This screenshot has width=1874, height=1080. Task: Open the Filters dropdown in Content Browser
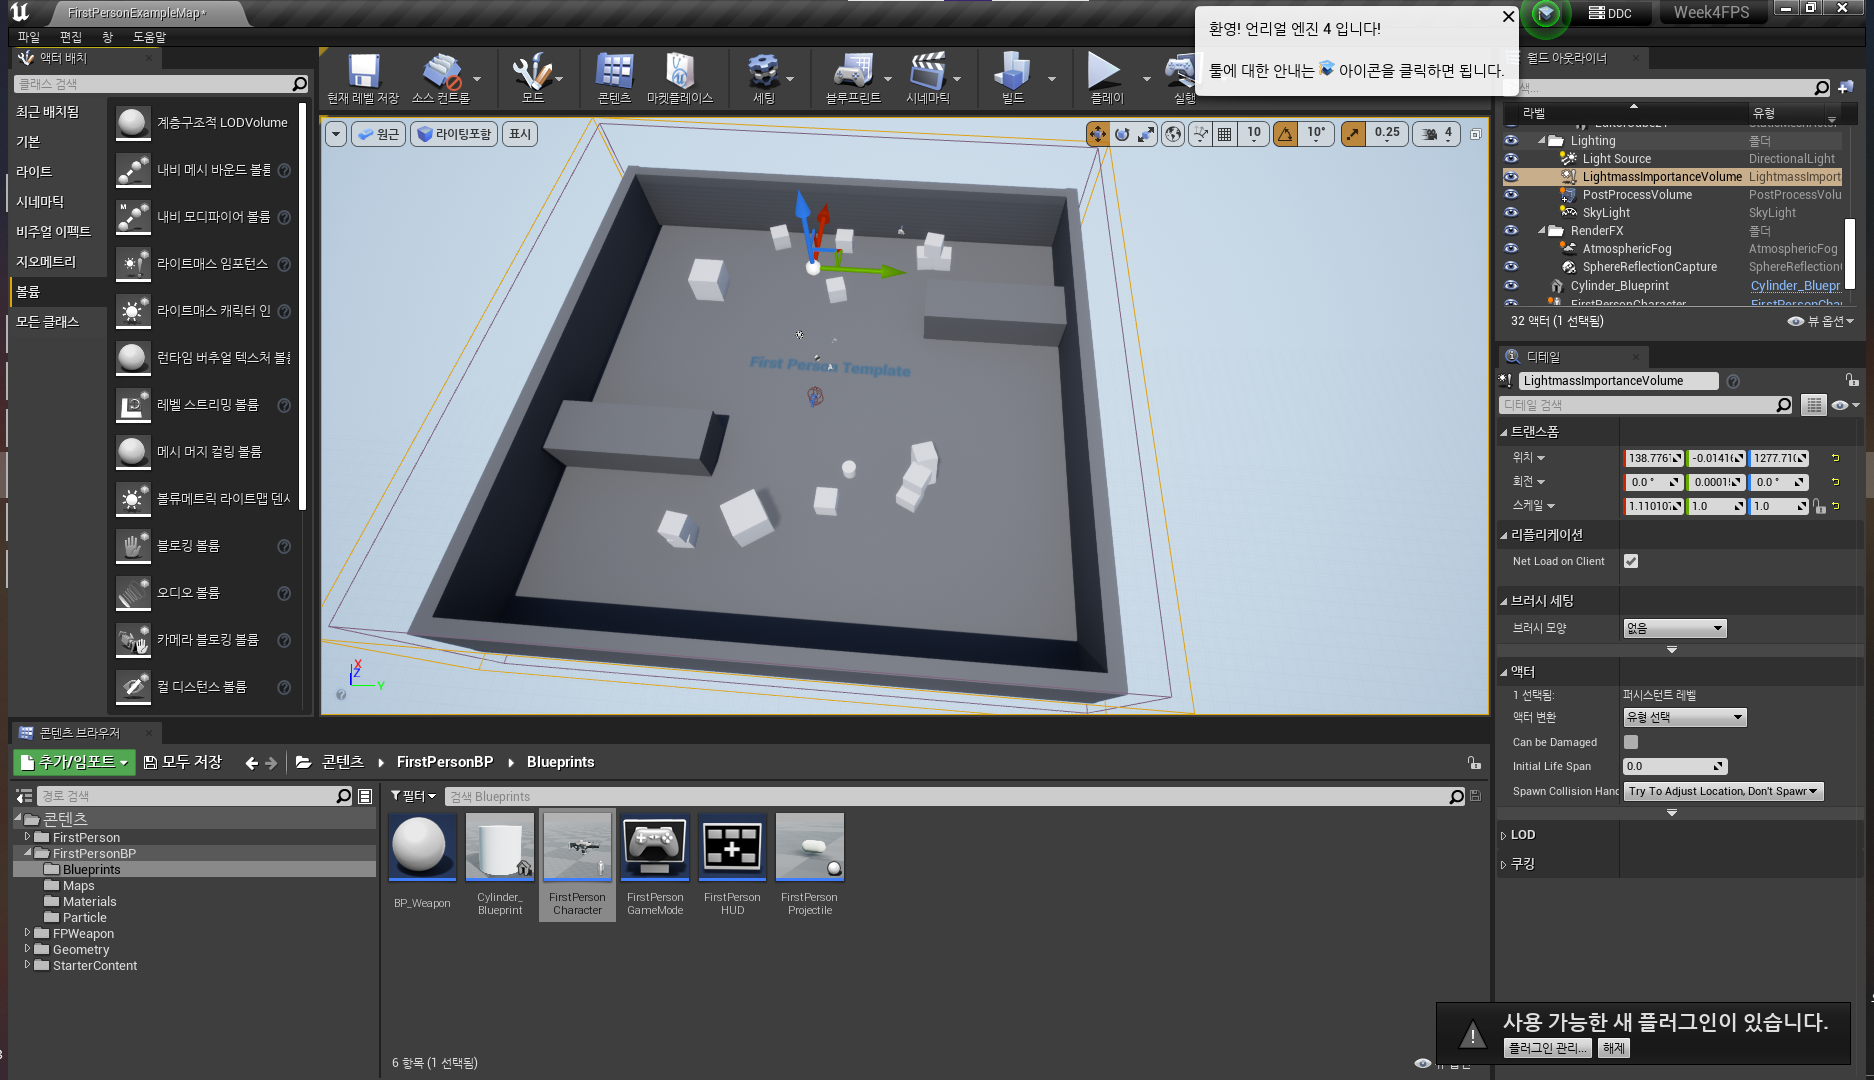[x=413, y=796]
